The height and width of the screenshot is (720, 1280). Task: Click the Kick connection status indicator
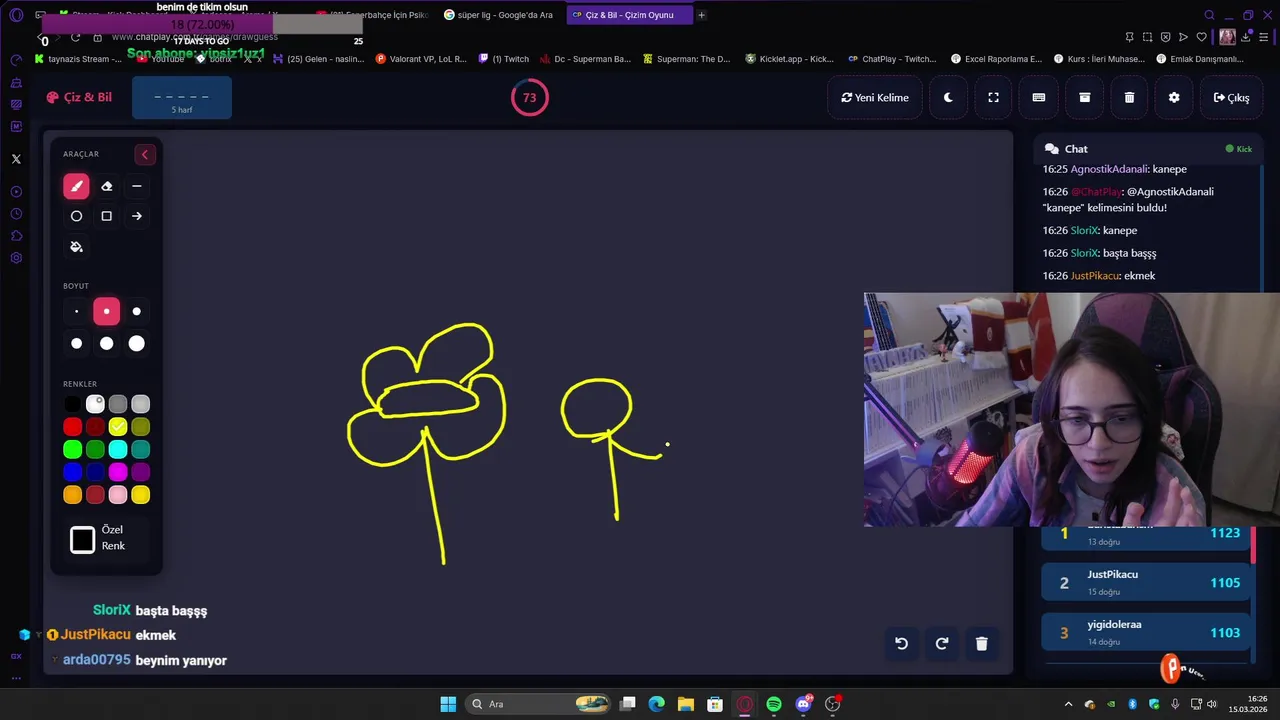point(1239,149)
